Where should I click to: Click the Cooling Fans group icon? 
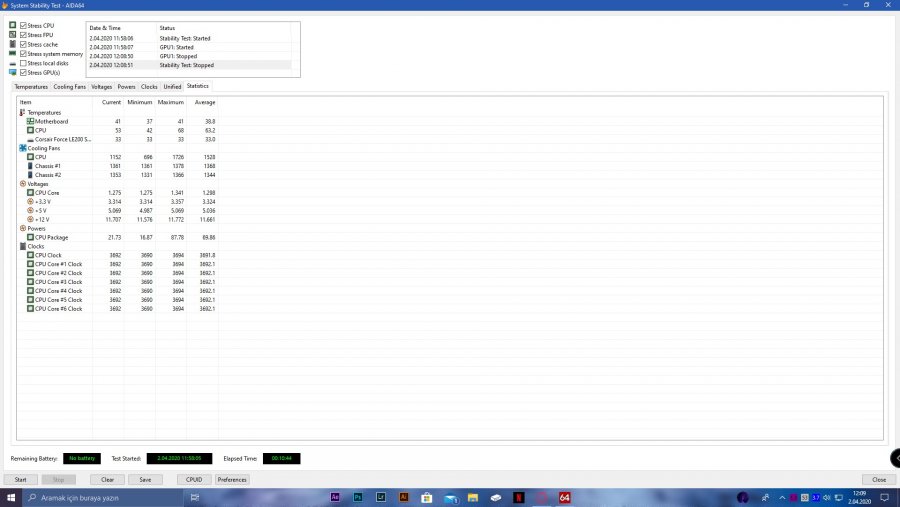23,148
